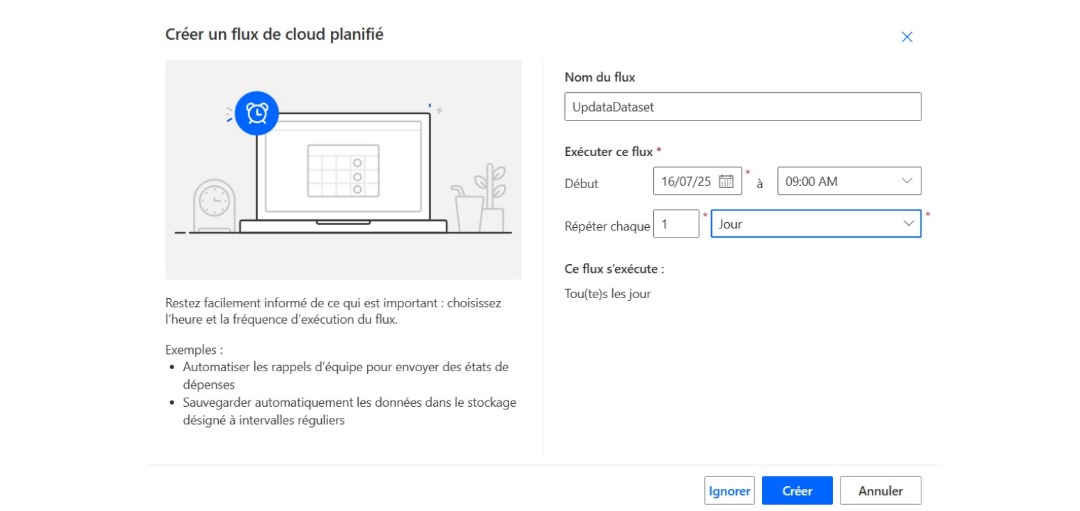1080x511 pixels.
Task: Click the blue Créer button
Action: tap(797, 491)
